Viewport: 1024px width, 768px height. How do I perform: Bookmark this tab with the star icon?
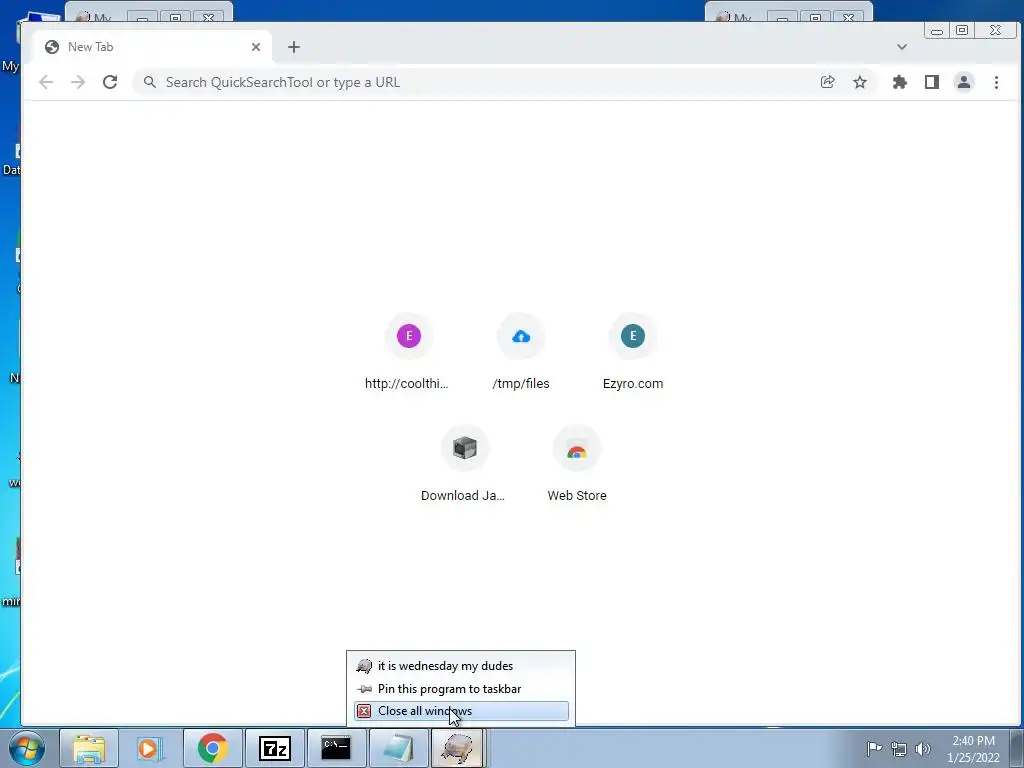pyautogui.click(x=860, y=82)
